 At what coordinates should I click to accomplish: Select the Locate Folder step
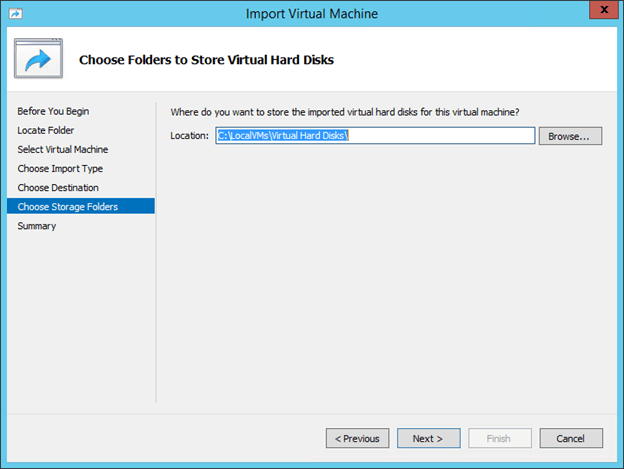point(45,130)
